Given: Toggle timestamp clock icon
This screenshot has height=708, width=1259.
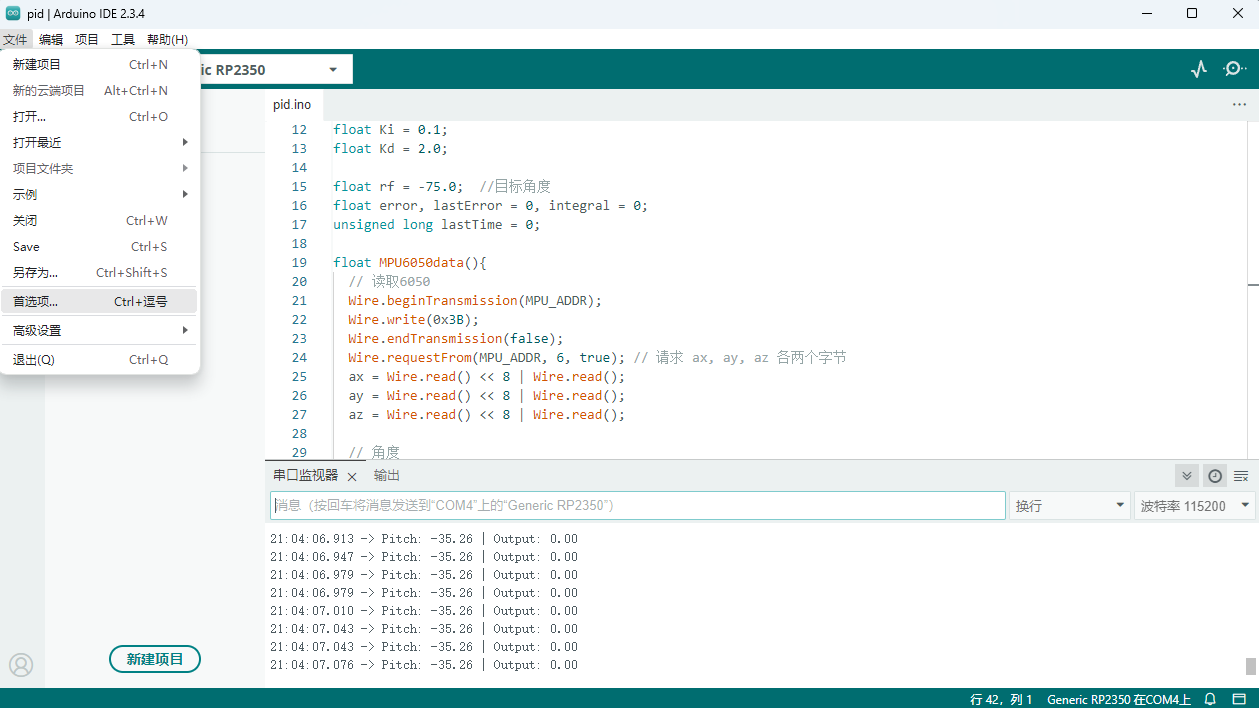Looking at the screenshot, I should (1214, 476).
